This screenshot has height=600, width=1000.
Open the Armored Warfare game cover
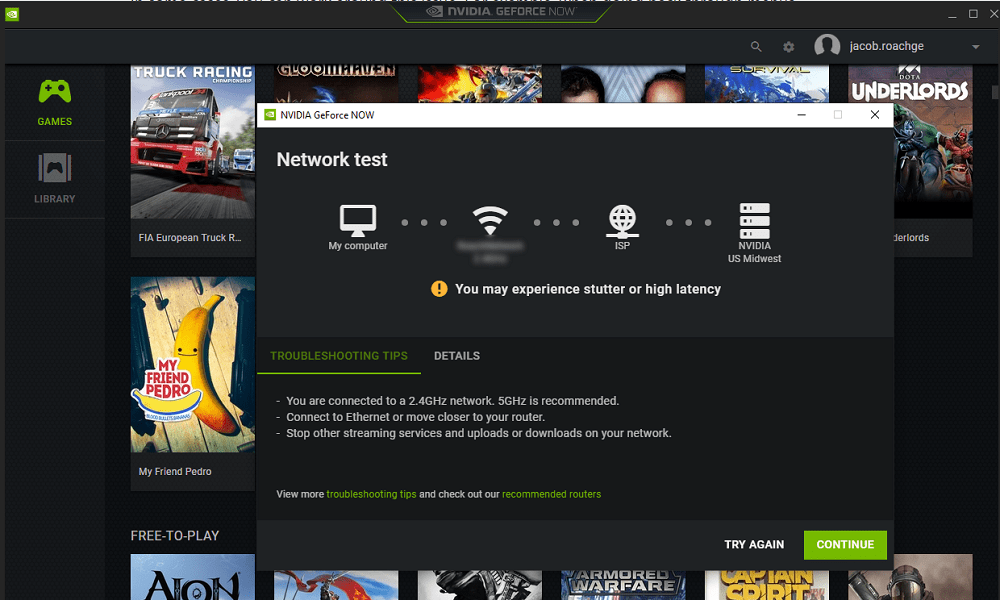[x=623, y=585]
